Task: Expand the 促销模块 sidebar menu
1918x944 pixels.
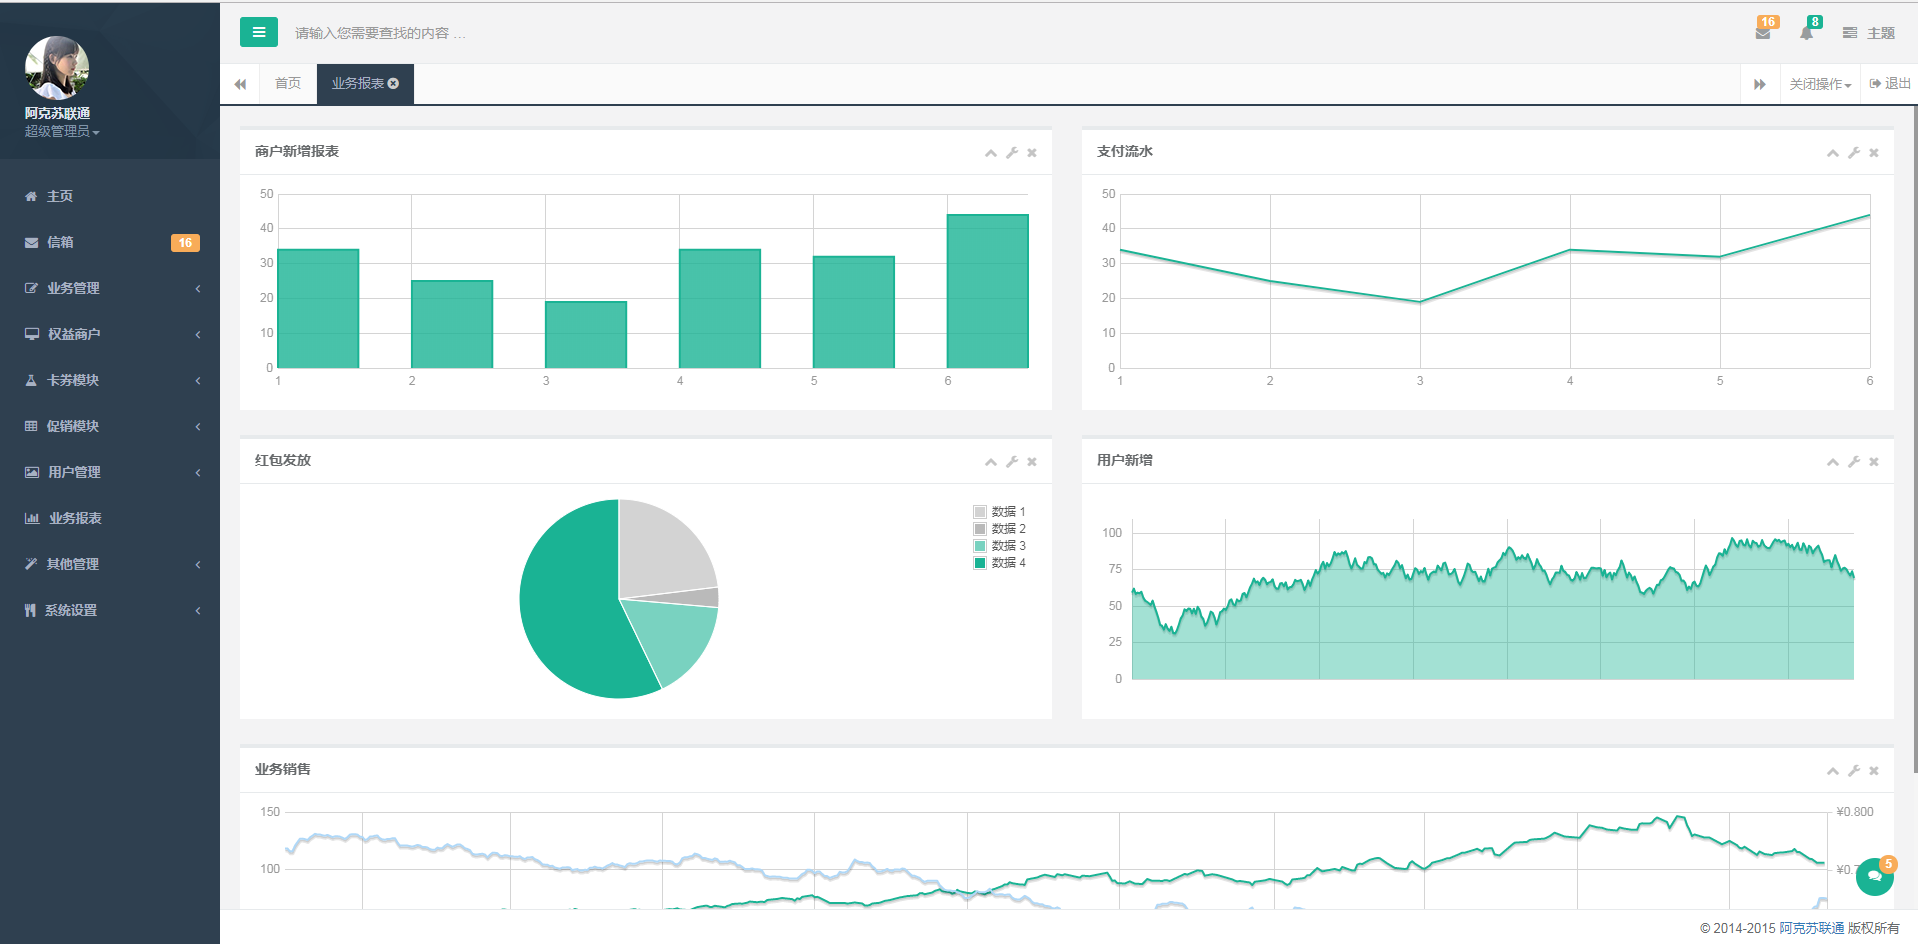Action: tap(110, 426)
